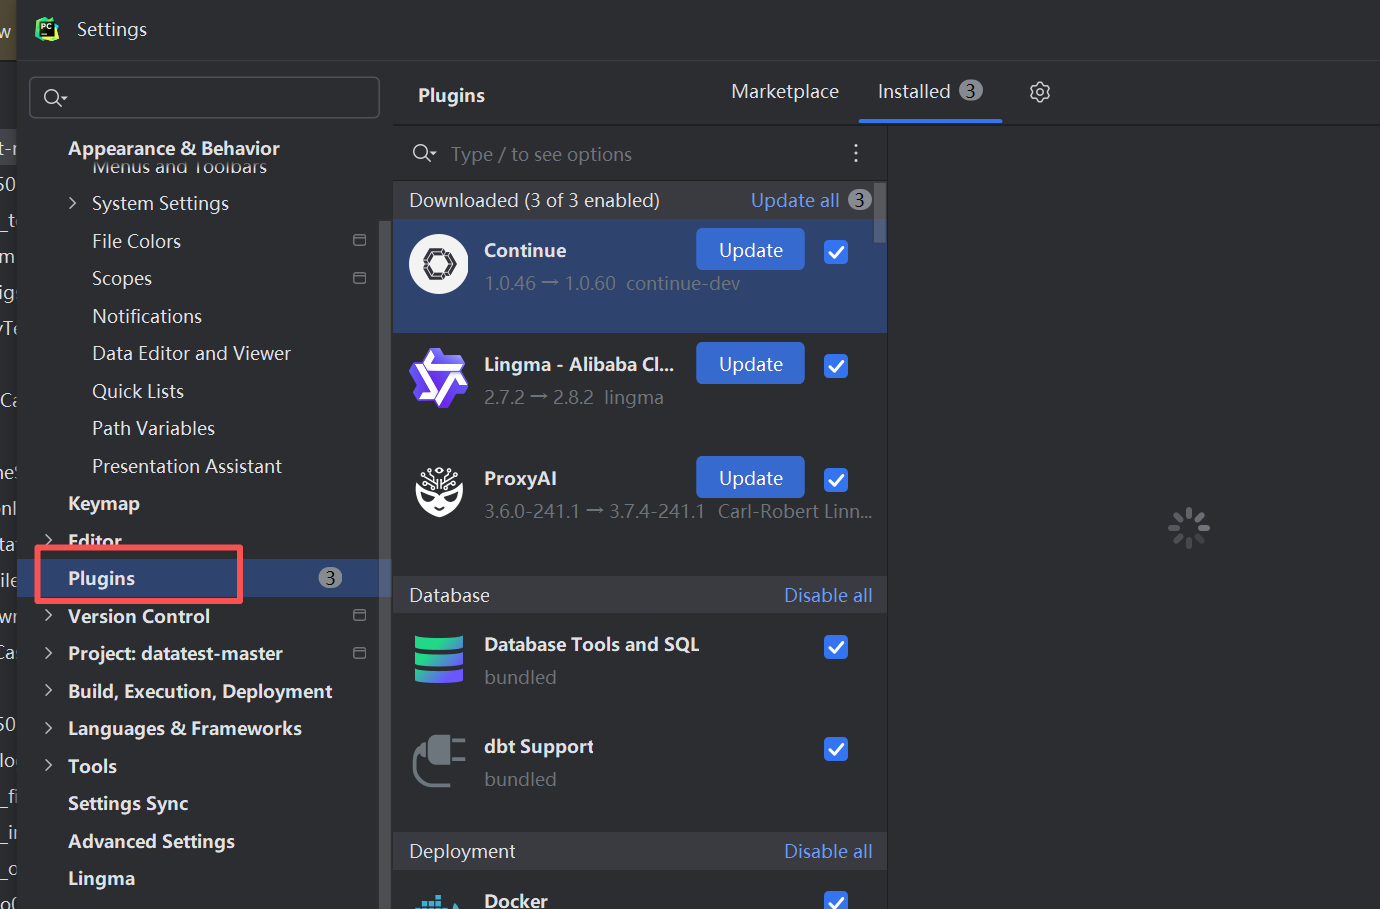
Task: Update the ProxyAI plugin
Action: click(x=750, y=478)
